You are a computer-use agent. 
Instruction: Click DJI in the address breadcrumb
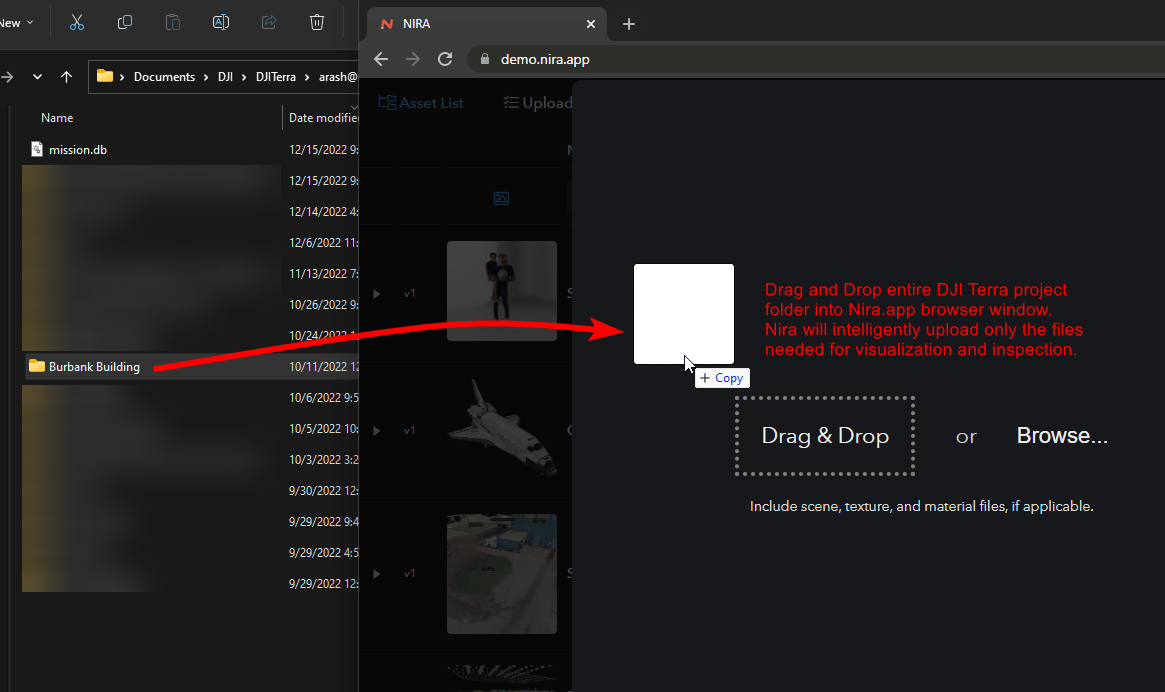pyautogui.click(x=225, y=77)
